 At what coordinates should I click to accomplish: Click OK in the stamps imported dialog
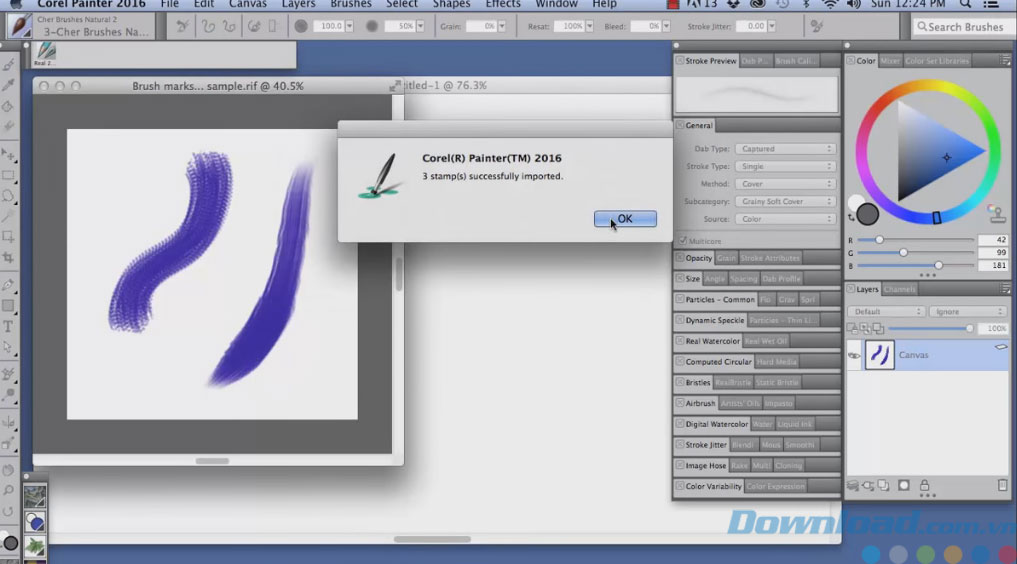point(625,219)
